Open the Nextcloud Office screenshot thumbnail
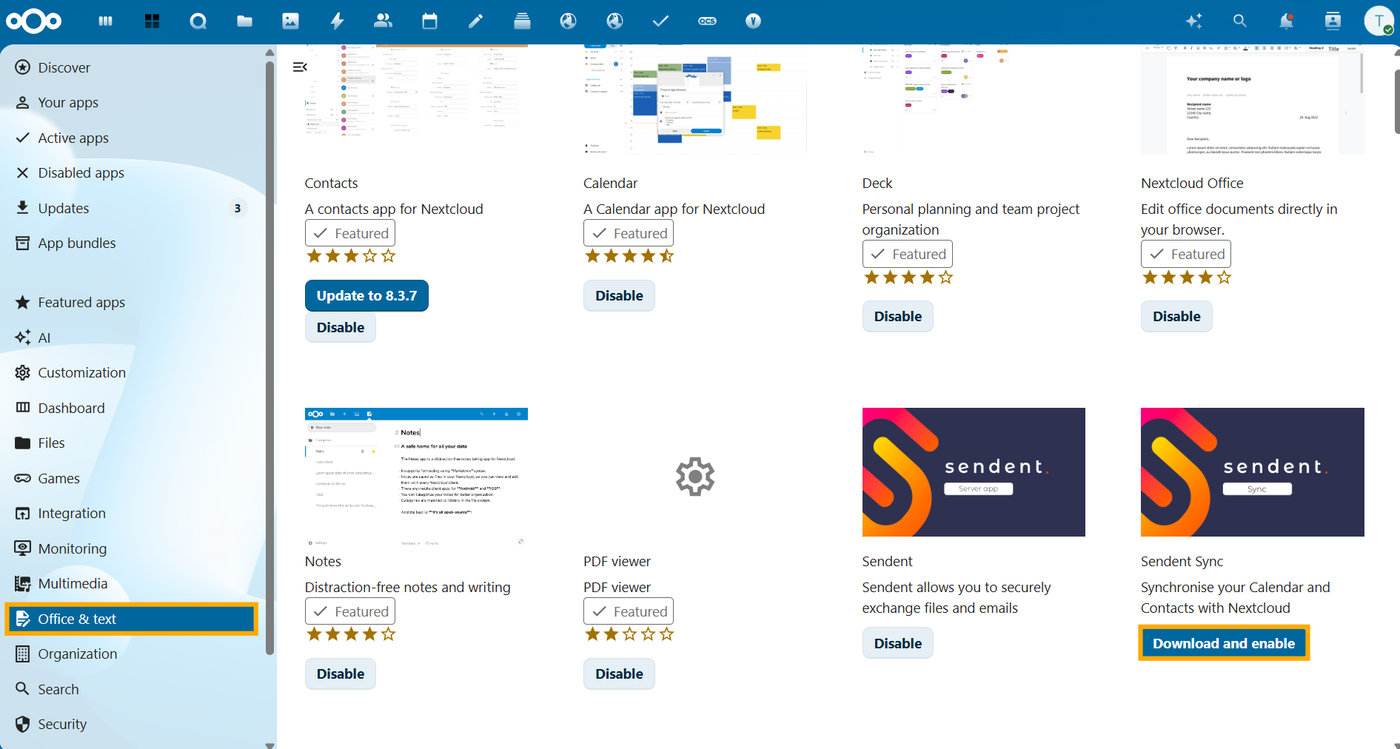Image resolution: width=1400 pixels, height=749 pixels. (1252, 100)
